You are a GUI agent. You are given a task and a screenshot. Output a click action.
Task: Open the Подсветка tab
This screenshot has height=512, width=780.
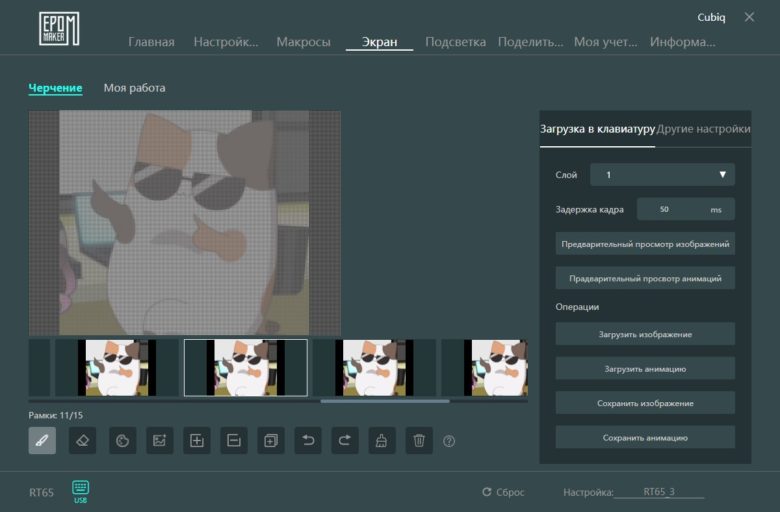point(455,42)
